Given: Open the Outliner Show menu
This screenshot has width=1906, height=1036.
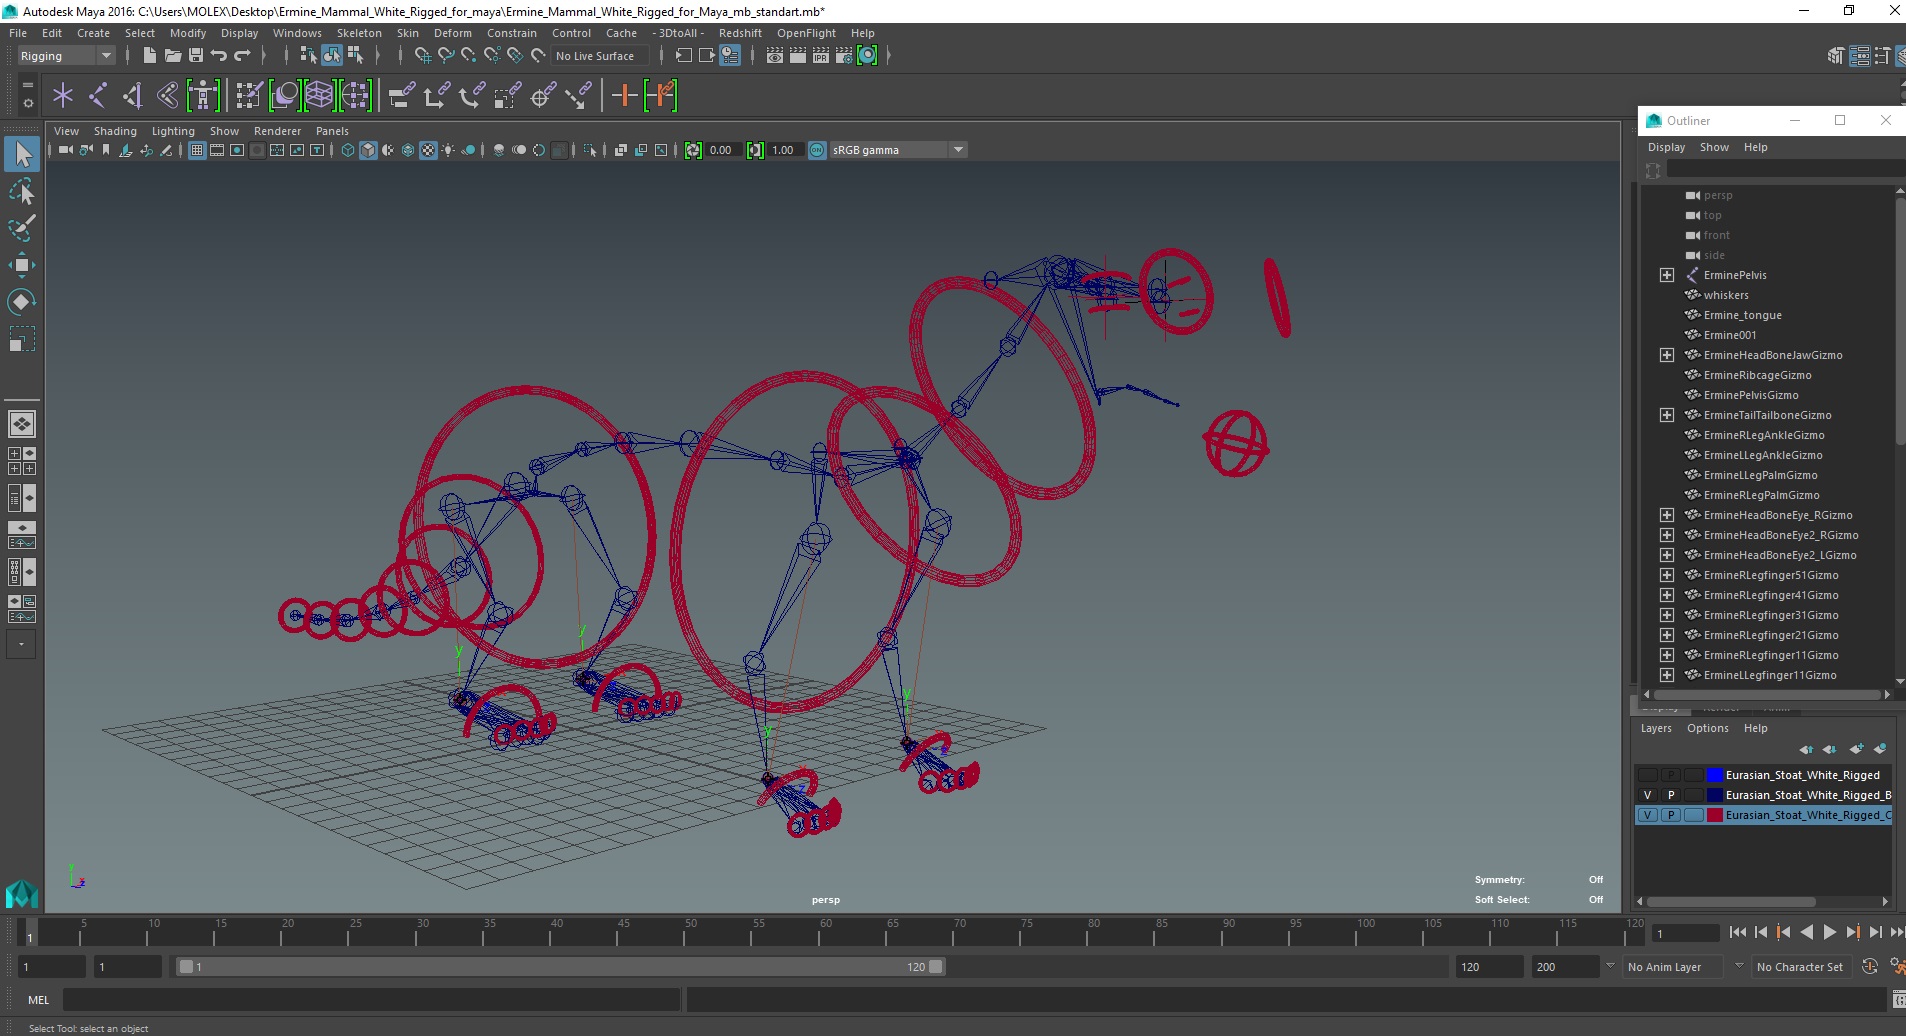Looking at the screenshot, I should coord(1714,147).
